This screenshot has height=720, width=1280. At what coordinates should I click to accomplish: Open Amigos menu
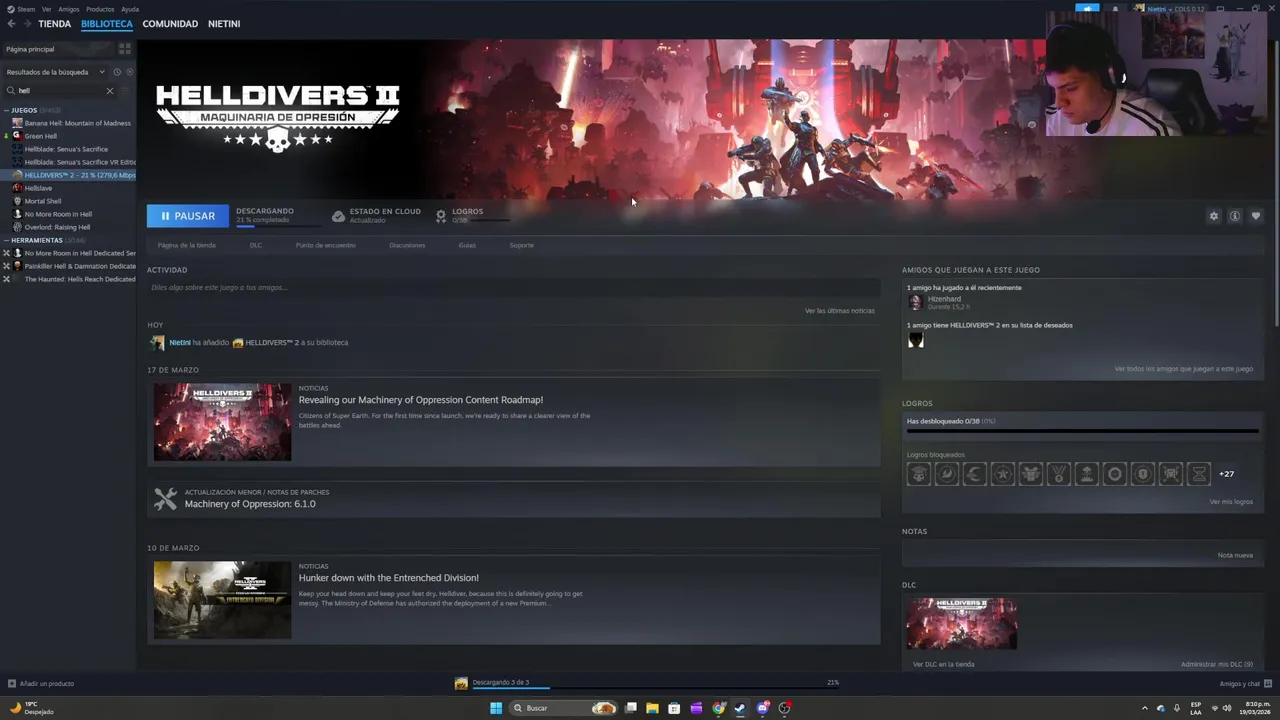coord(68,9)
